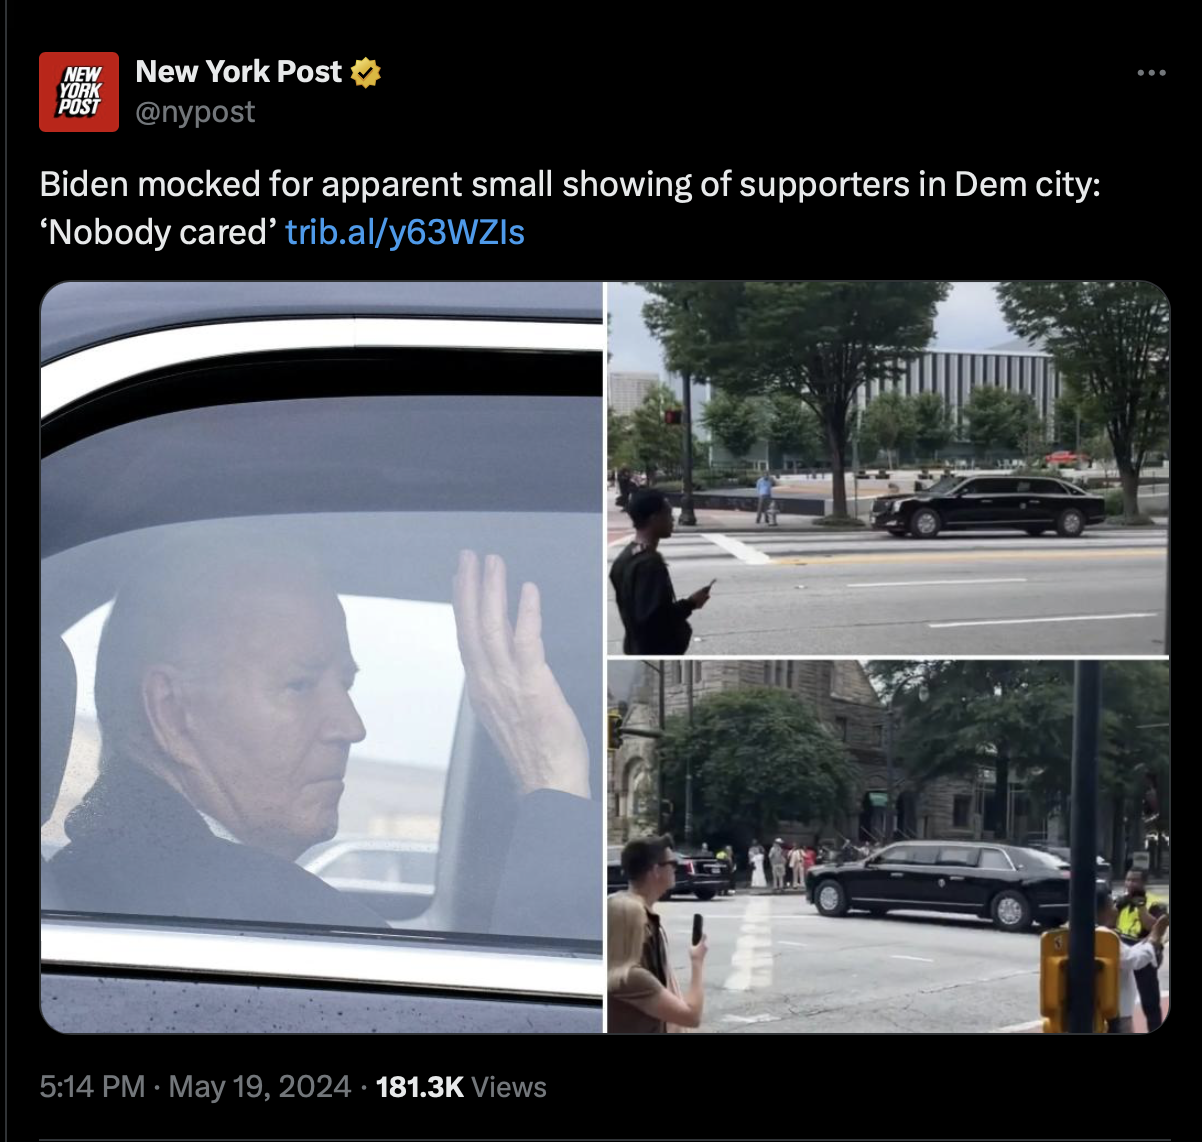Viewport: 1202px width, 1142px height.
Task: Click the May 19, 2024 date
Action: click(x=260, y=1087)
